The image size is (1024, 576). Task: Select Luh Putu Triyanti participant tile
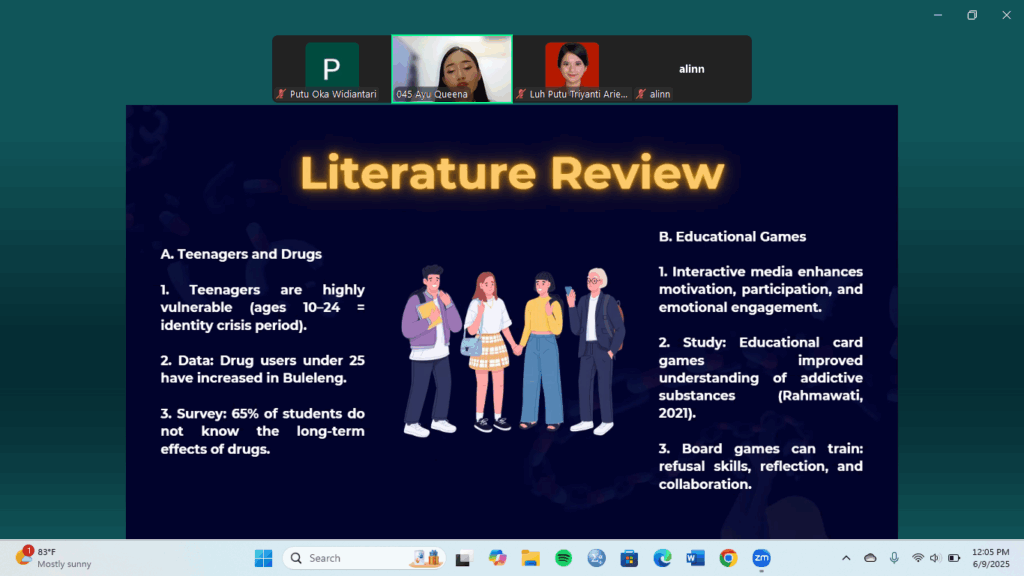(572, 69)
